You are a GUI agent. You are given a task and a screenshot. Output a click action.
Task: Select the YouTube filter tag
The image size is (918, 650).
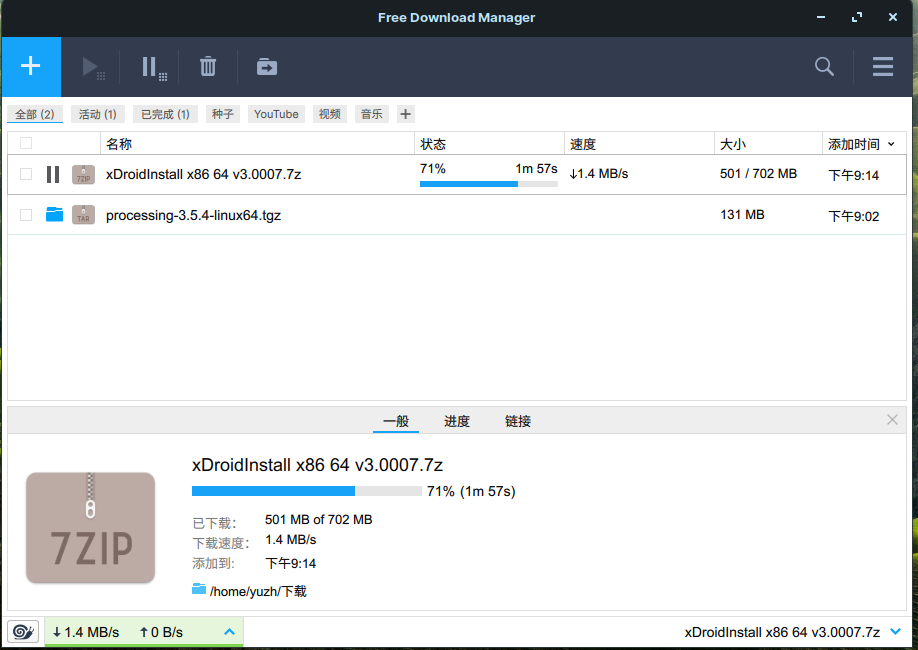point(276,114)
